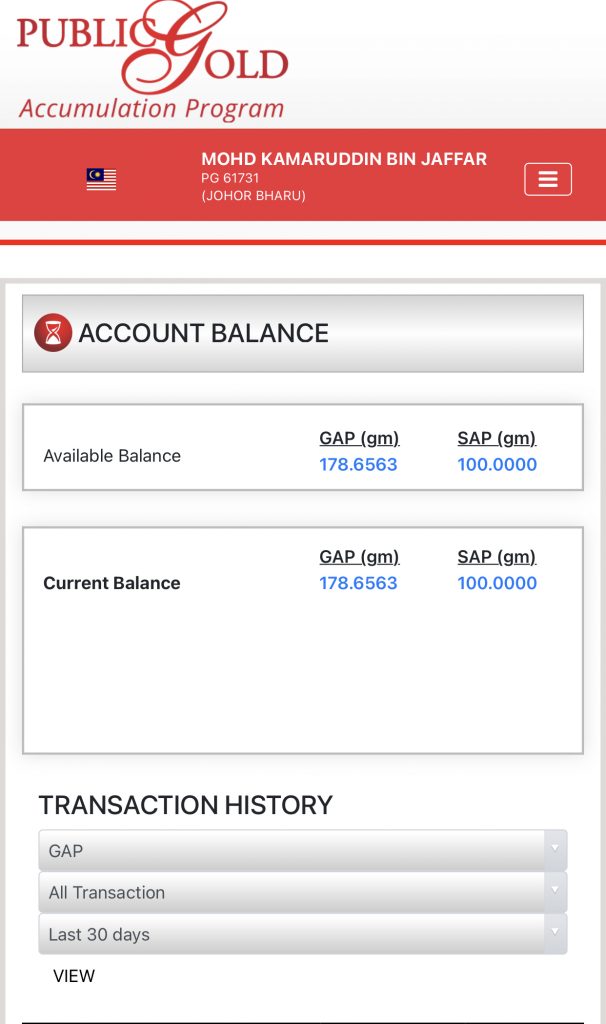Click the Public Gold logo

152,60
